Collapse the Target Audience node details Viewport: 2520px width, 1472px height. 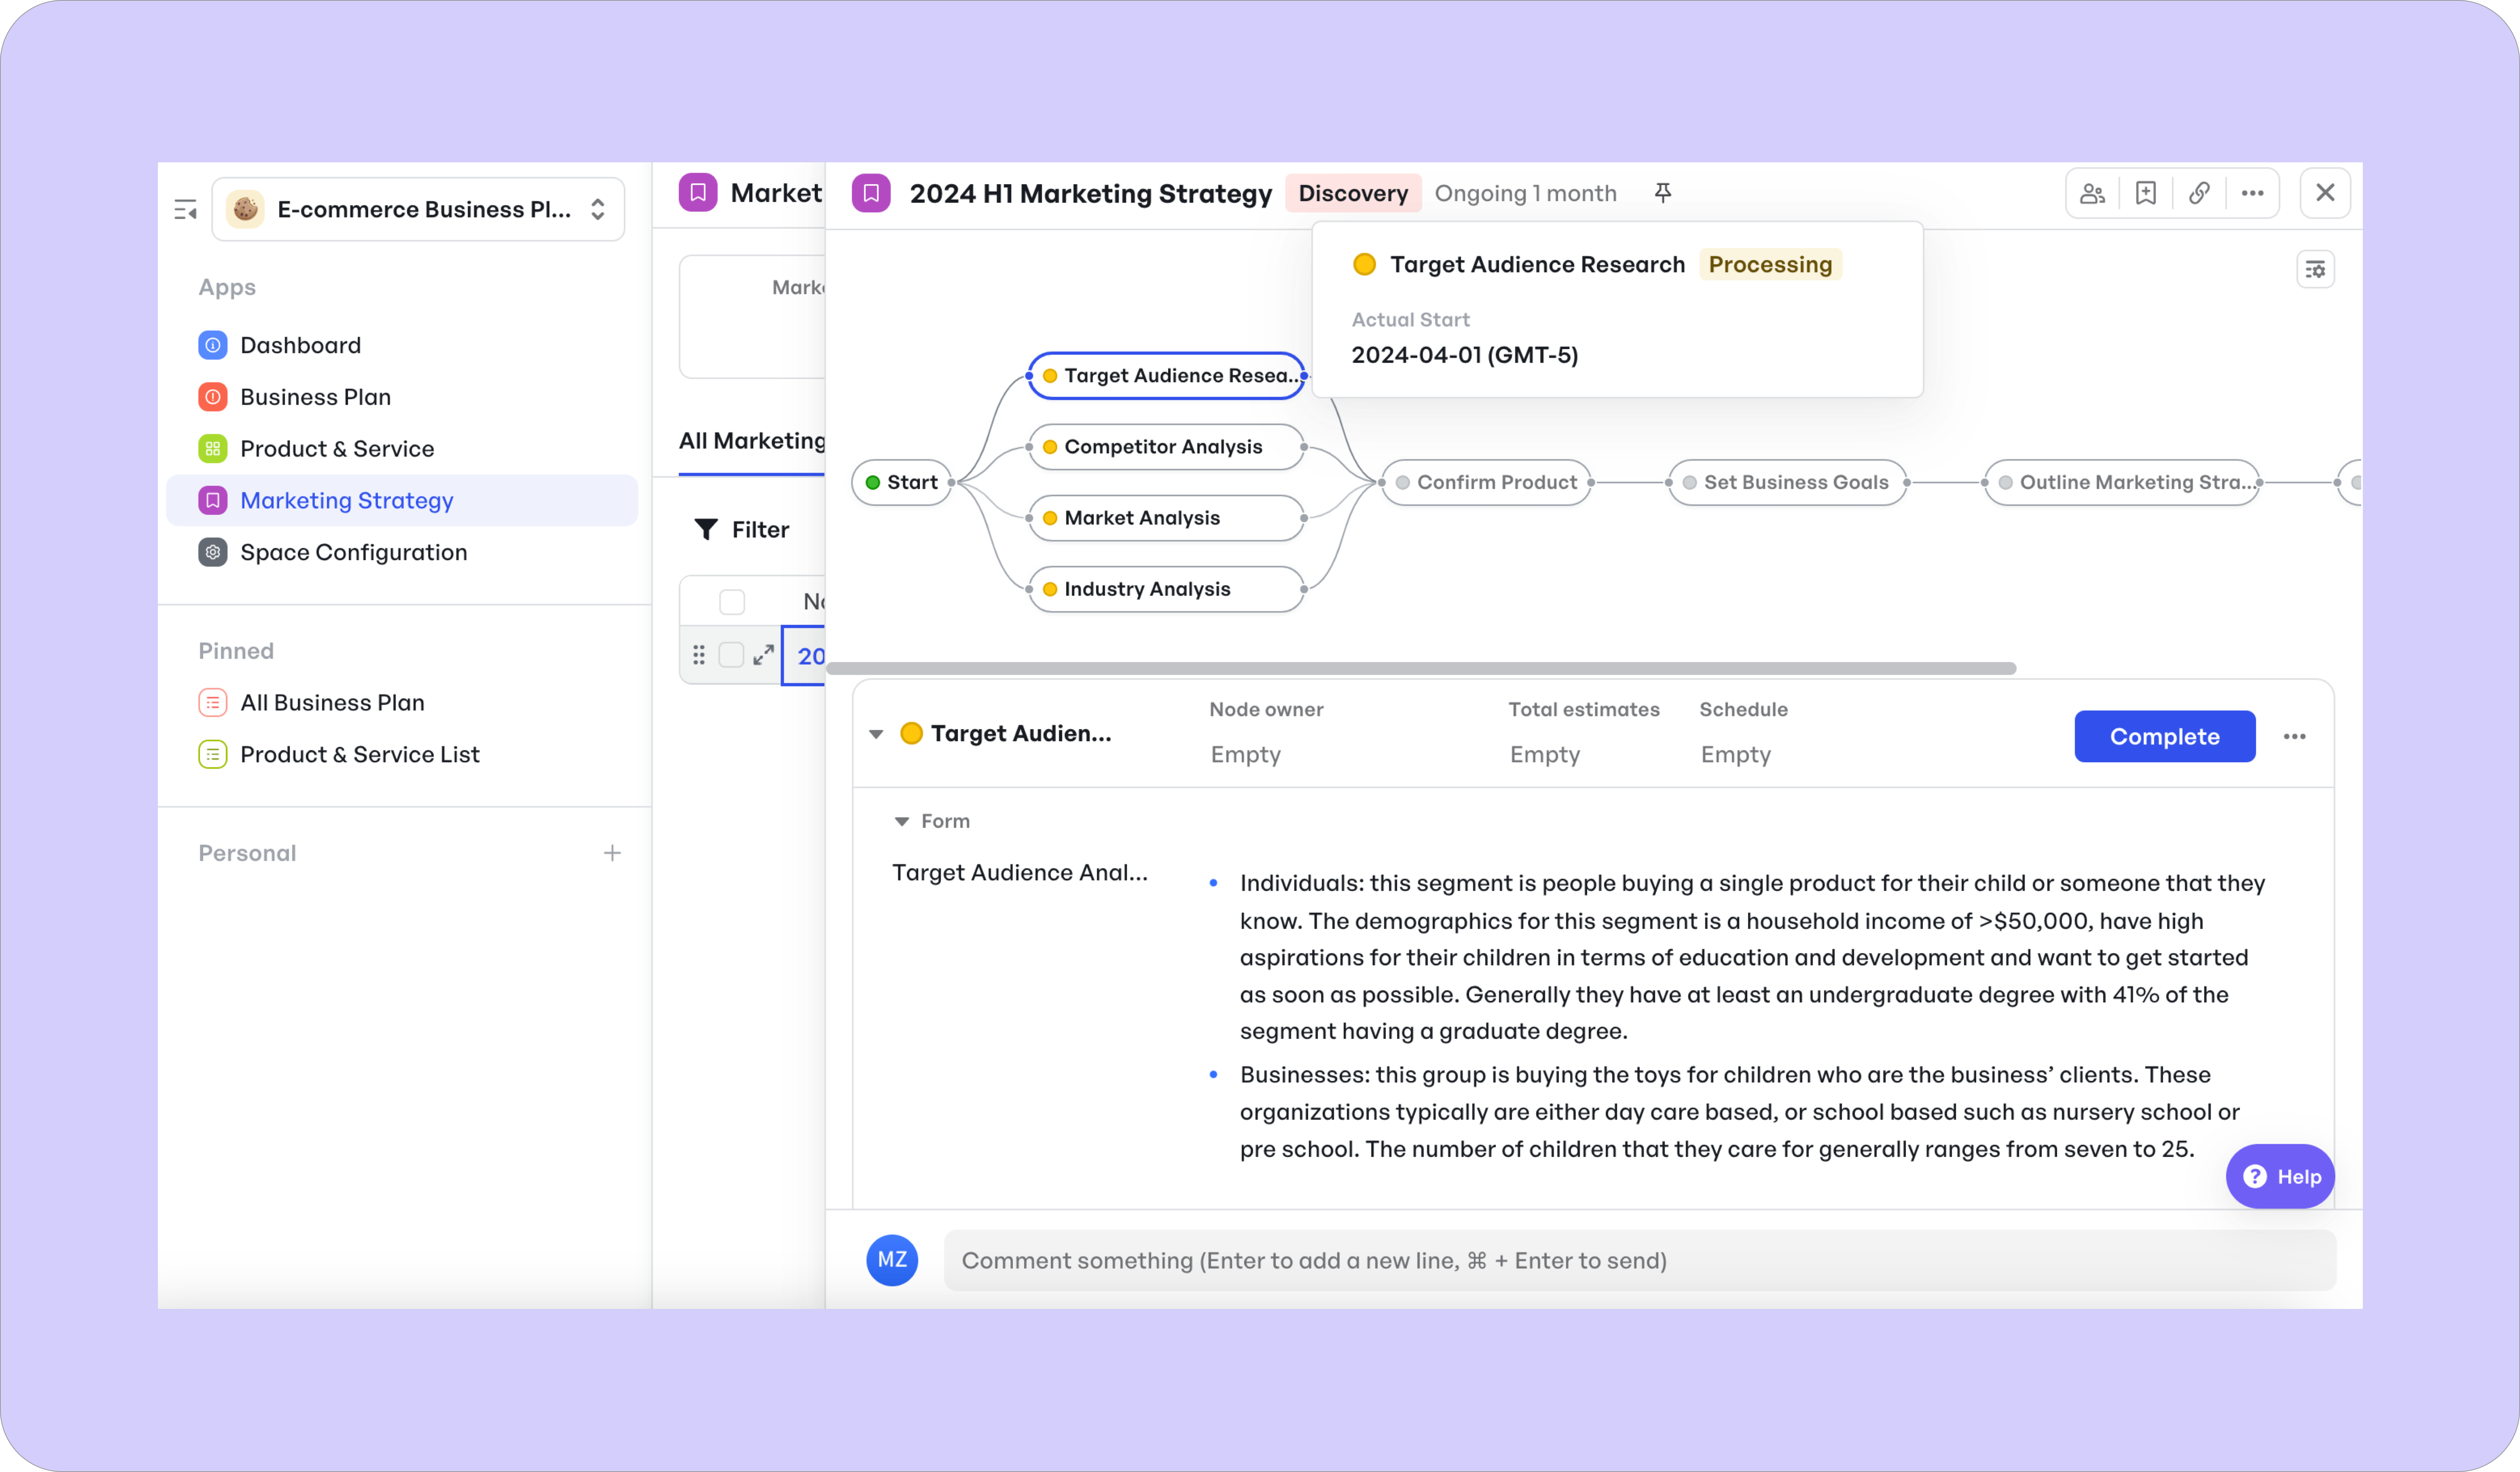[x=876, y=734]
